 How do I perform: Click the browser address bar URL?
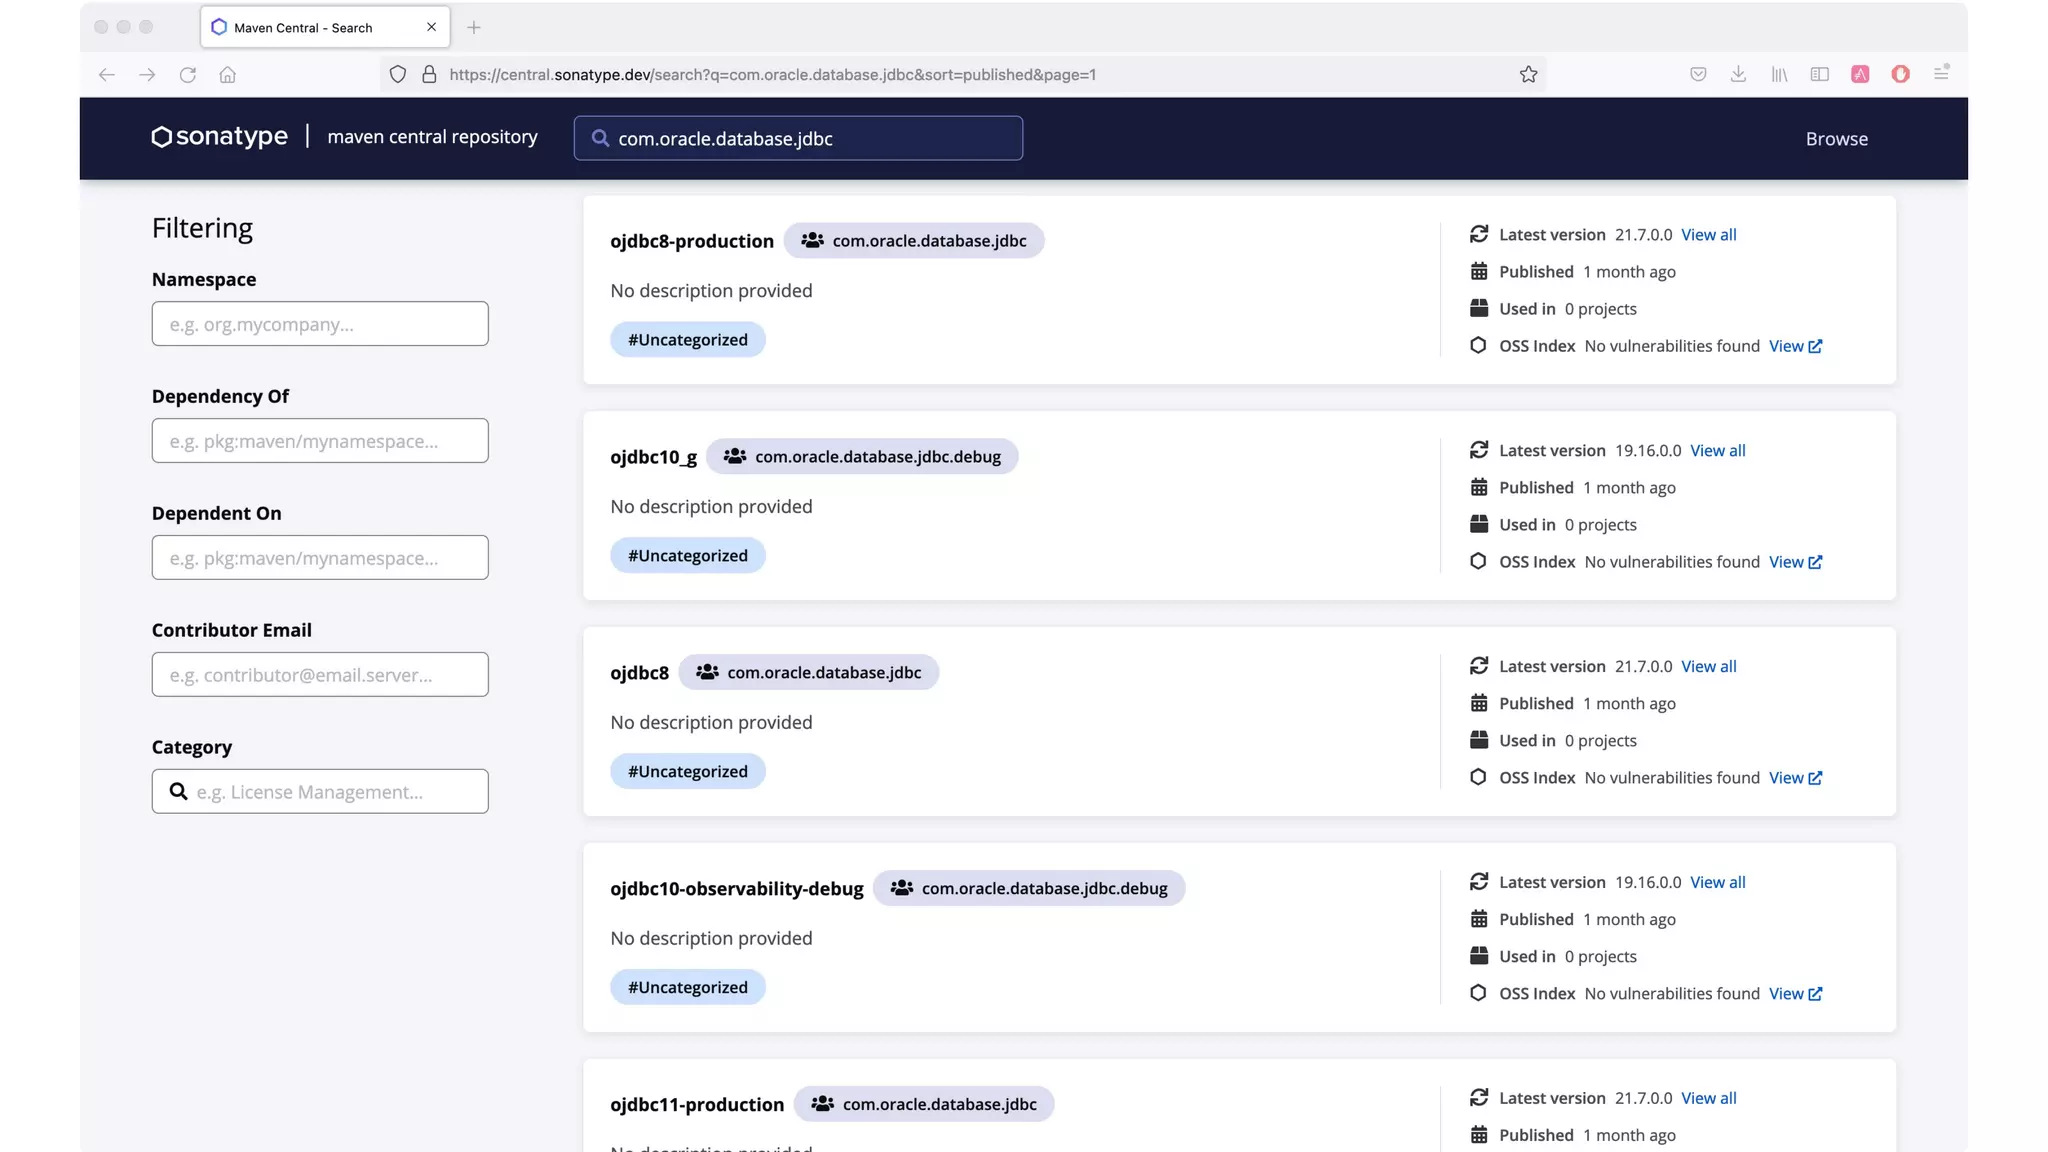[772, 74]
